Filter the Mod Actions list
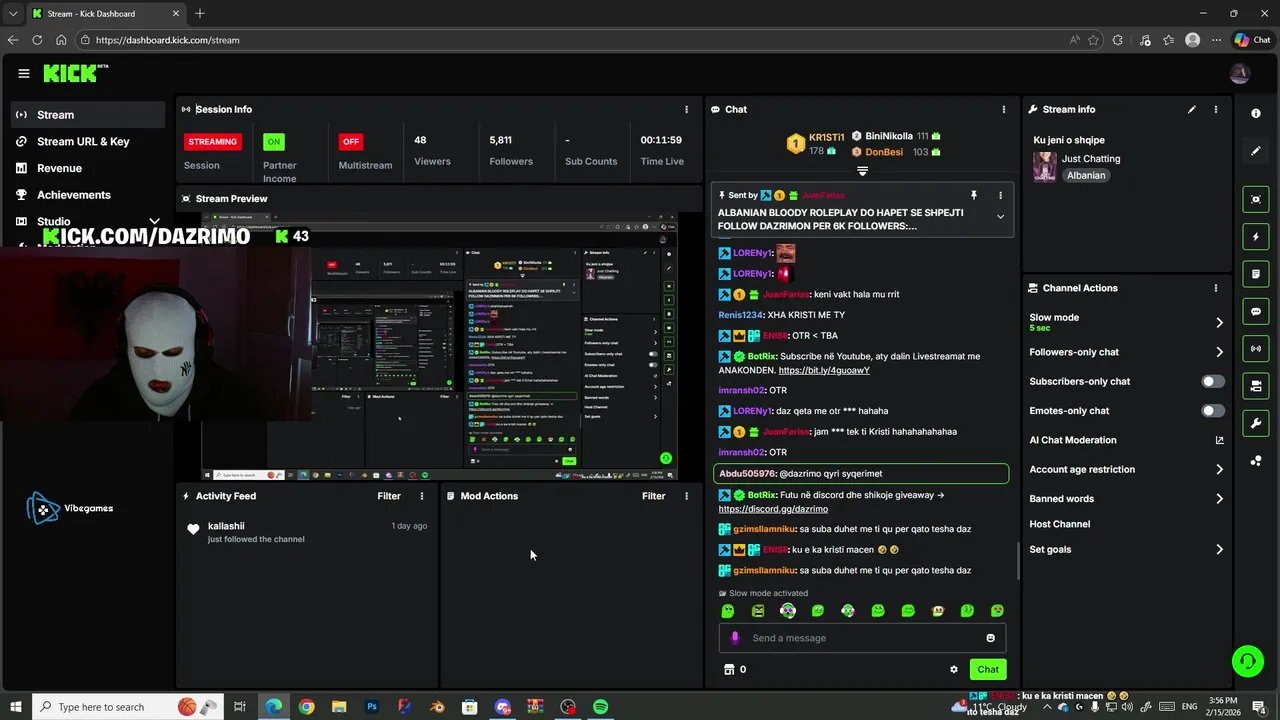The image size is (1280, 720). point(653,496)
